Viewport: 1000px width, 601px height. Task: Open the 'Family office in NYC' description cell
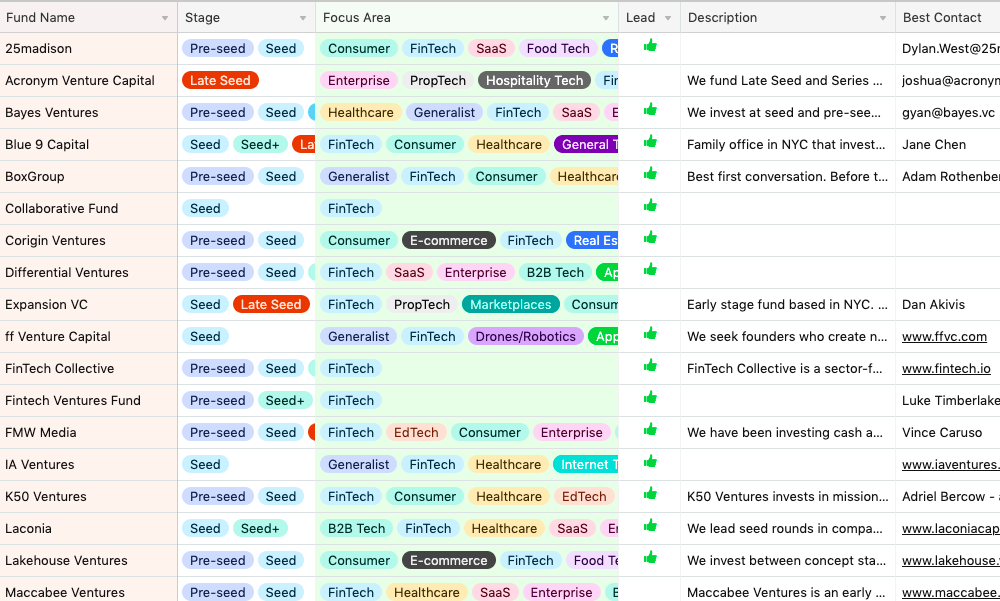(788, 144)
